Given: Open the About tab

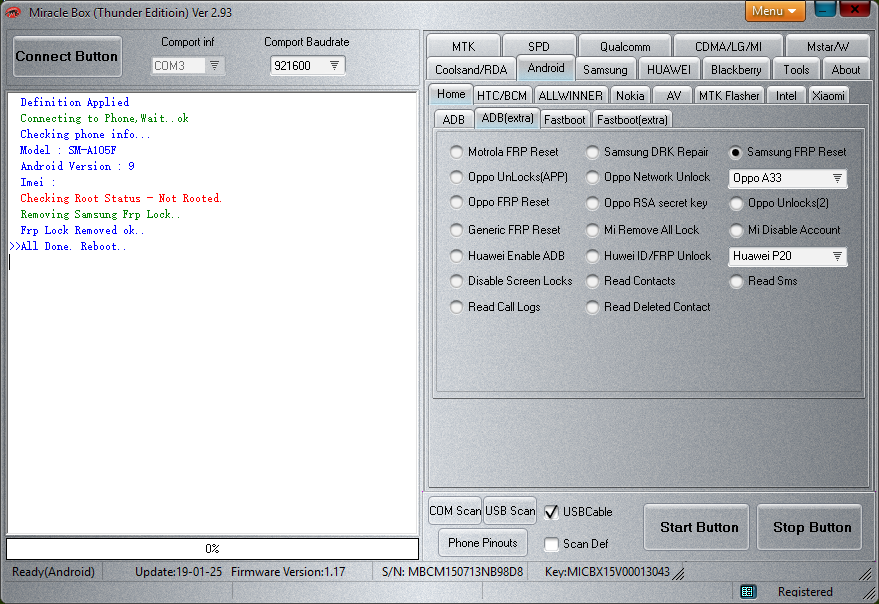Looking at the screenshot, I should click(x=845, y=70).
